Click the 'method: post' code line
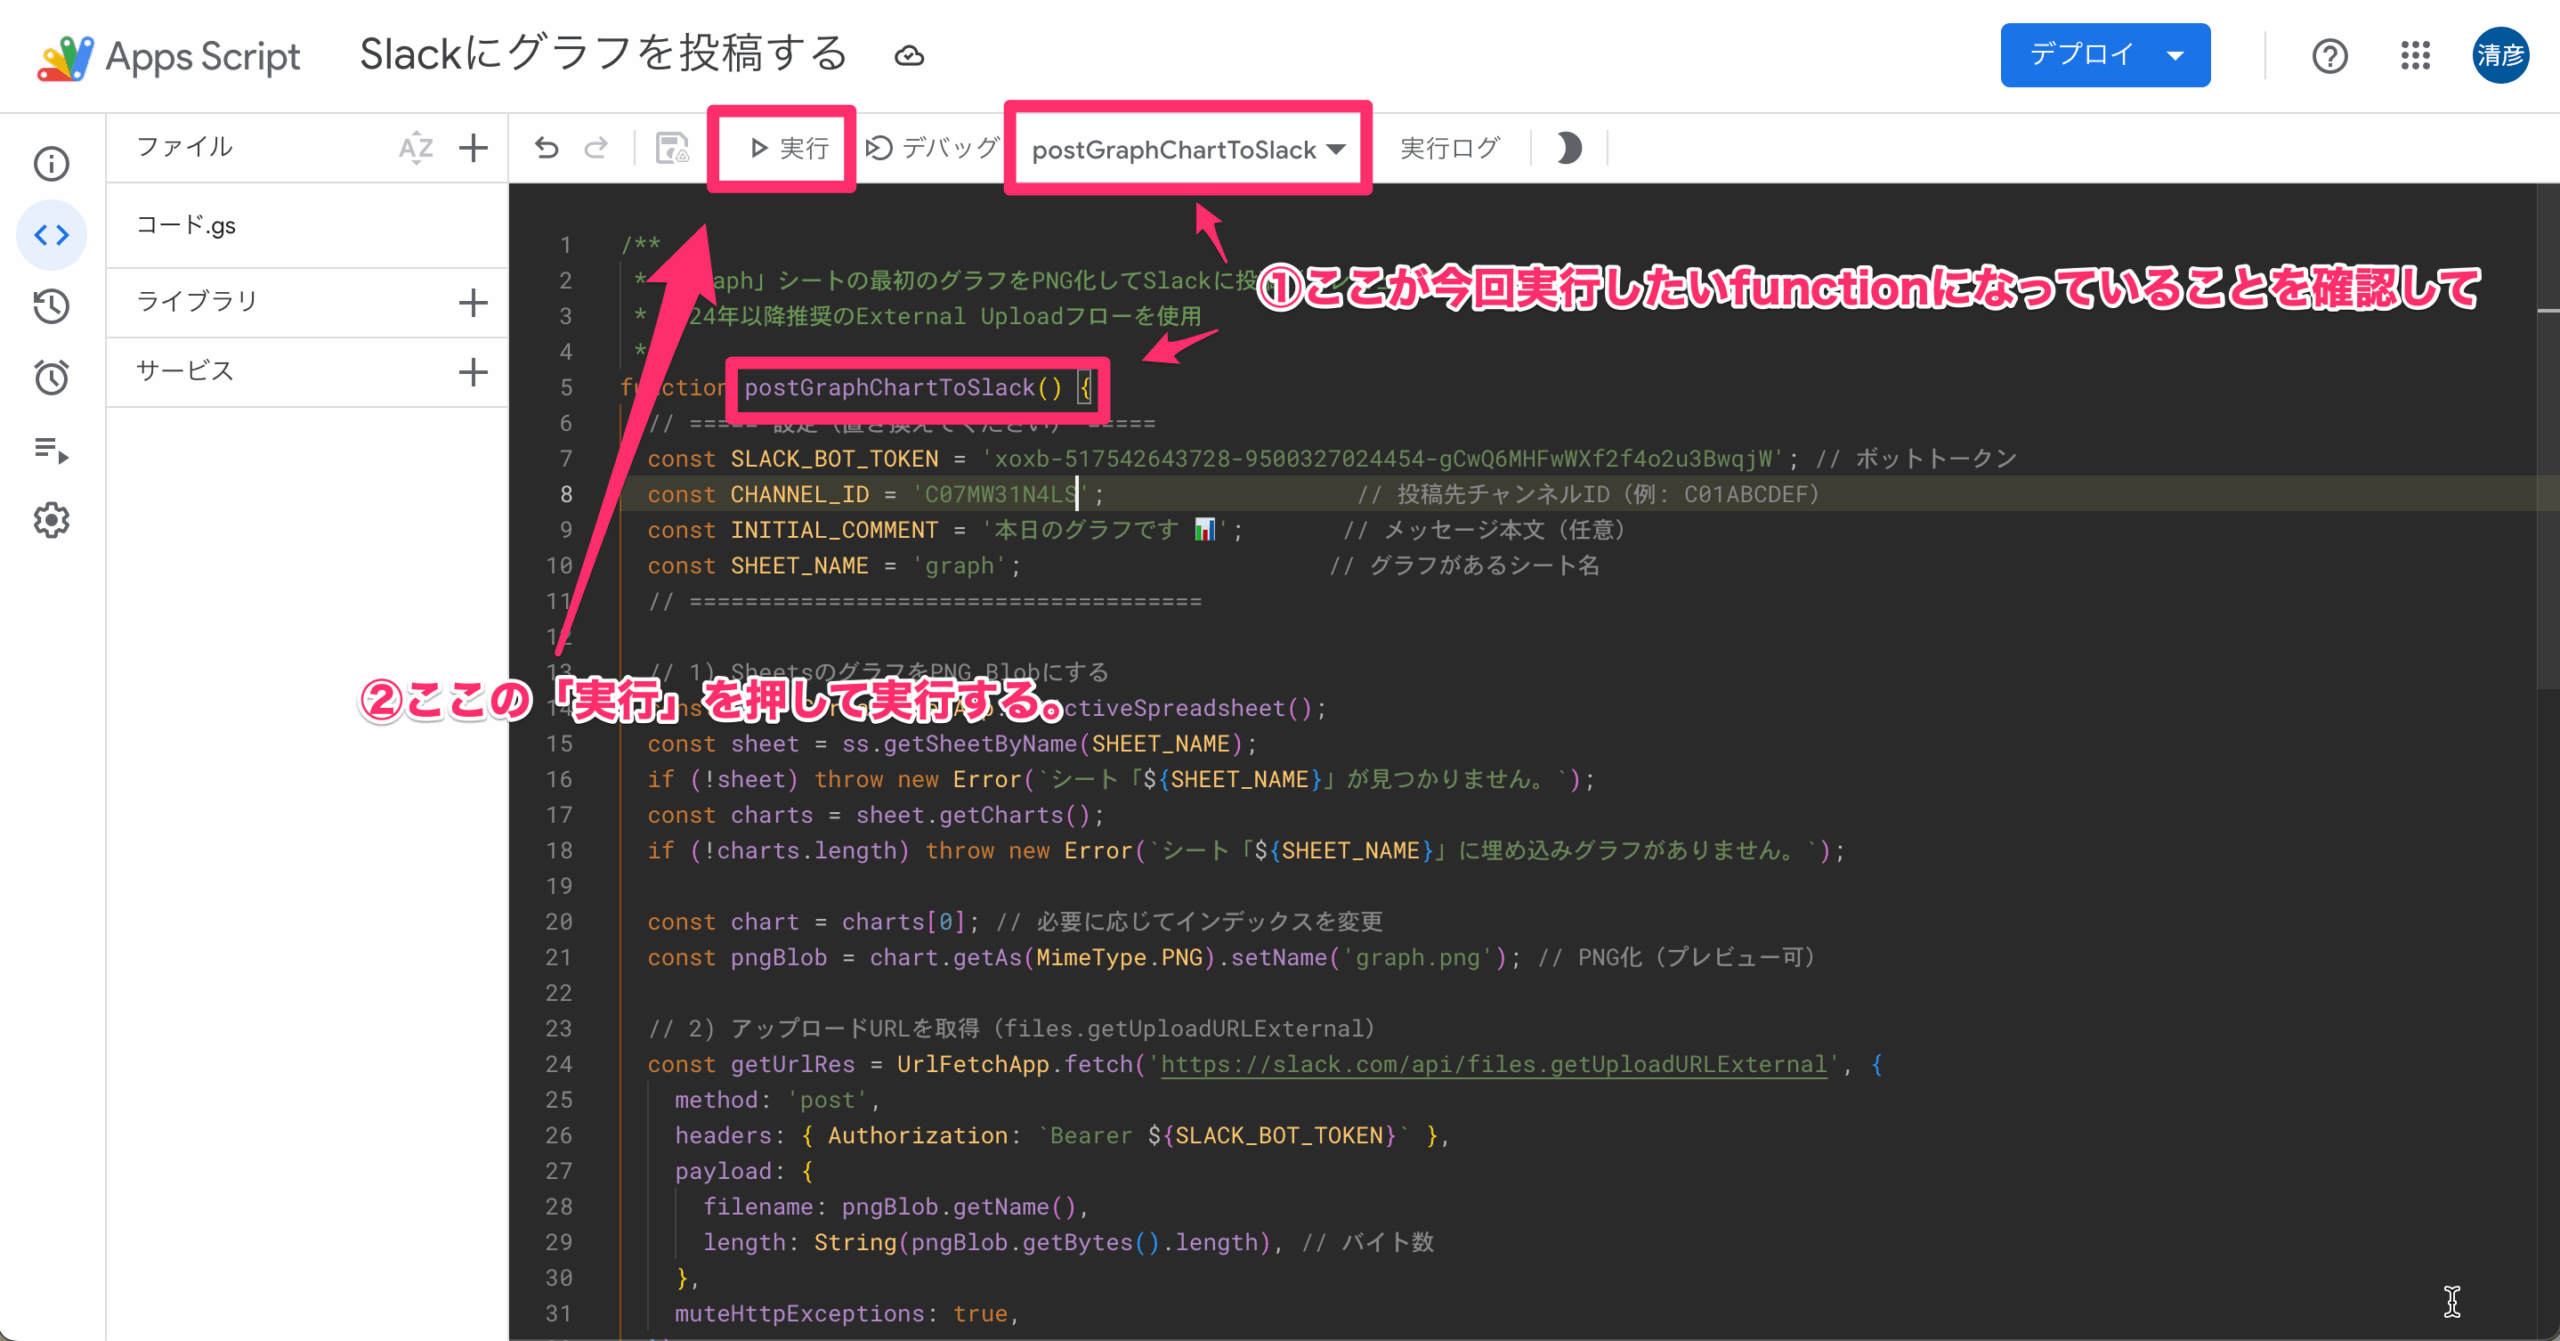The height and width of the screenshot is (1341, 2560). pos(776,1100)
